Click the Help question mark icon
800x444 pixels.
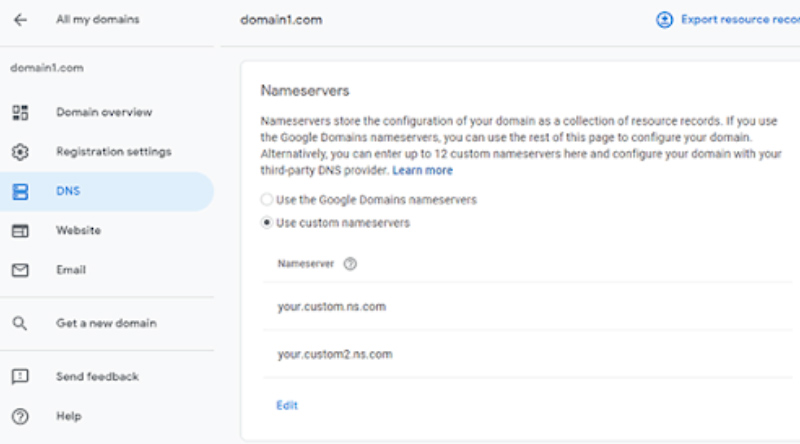point(20,416)
